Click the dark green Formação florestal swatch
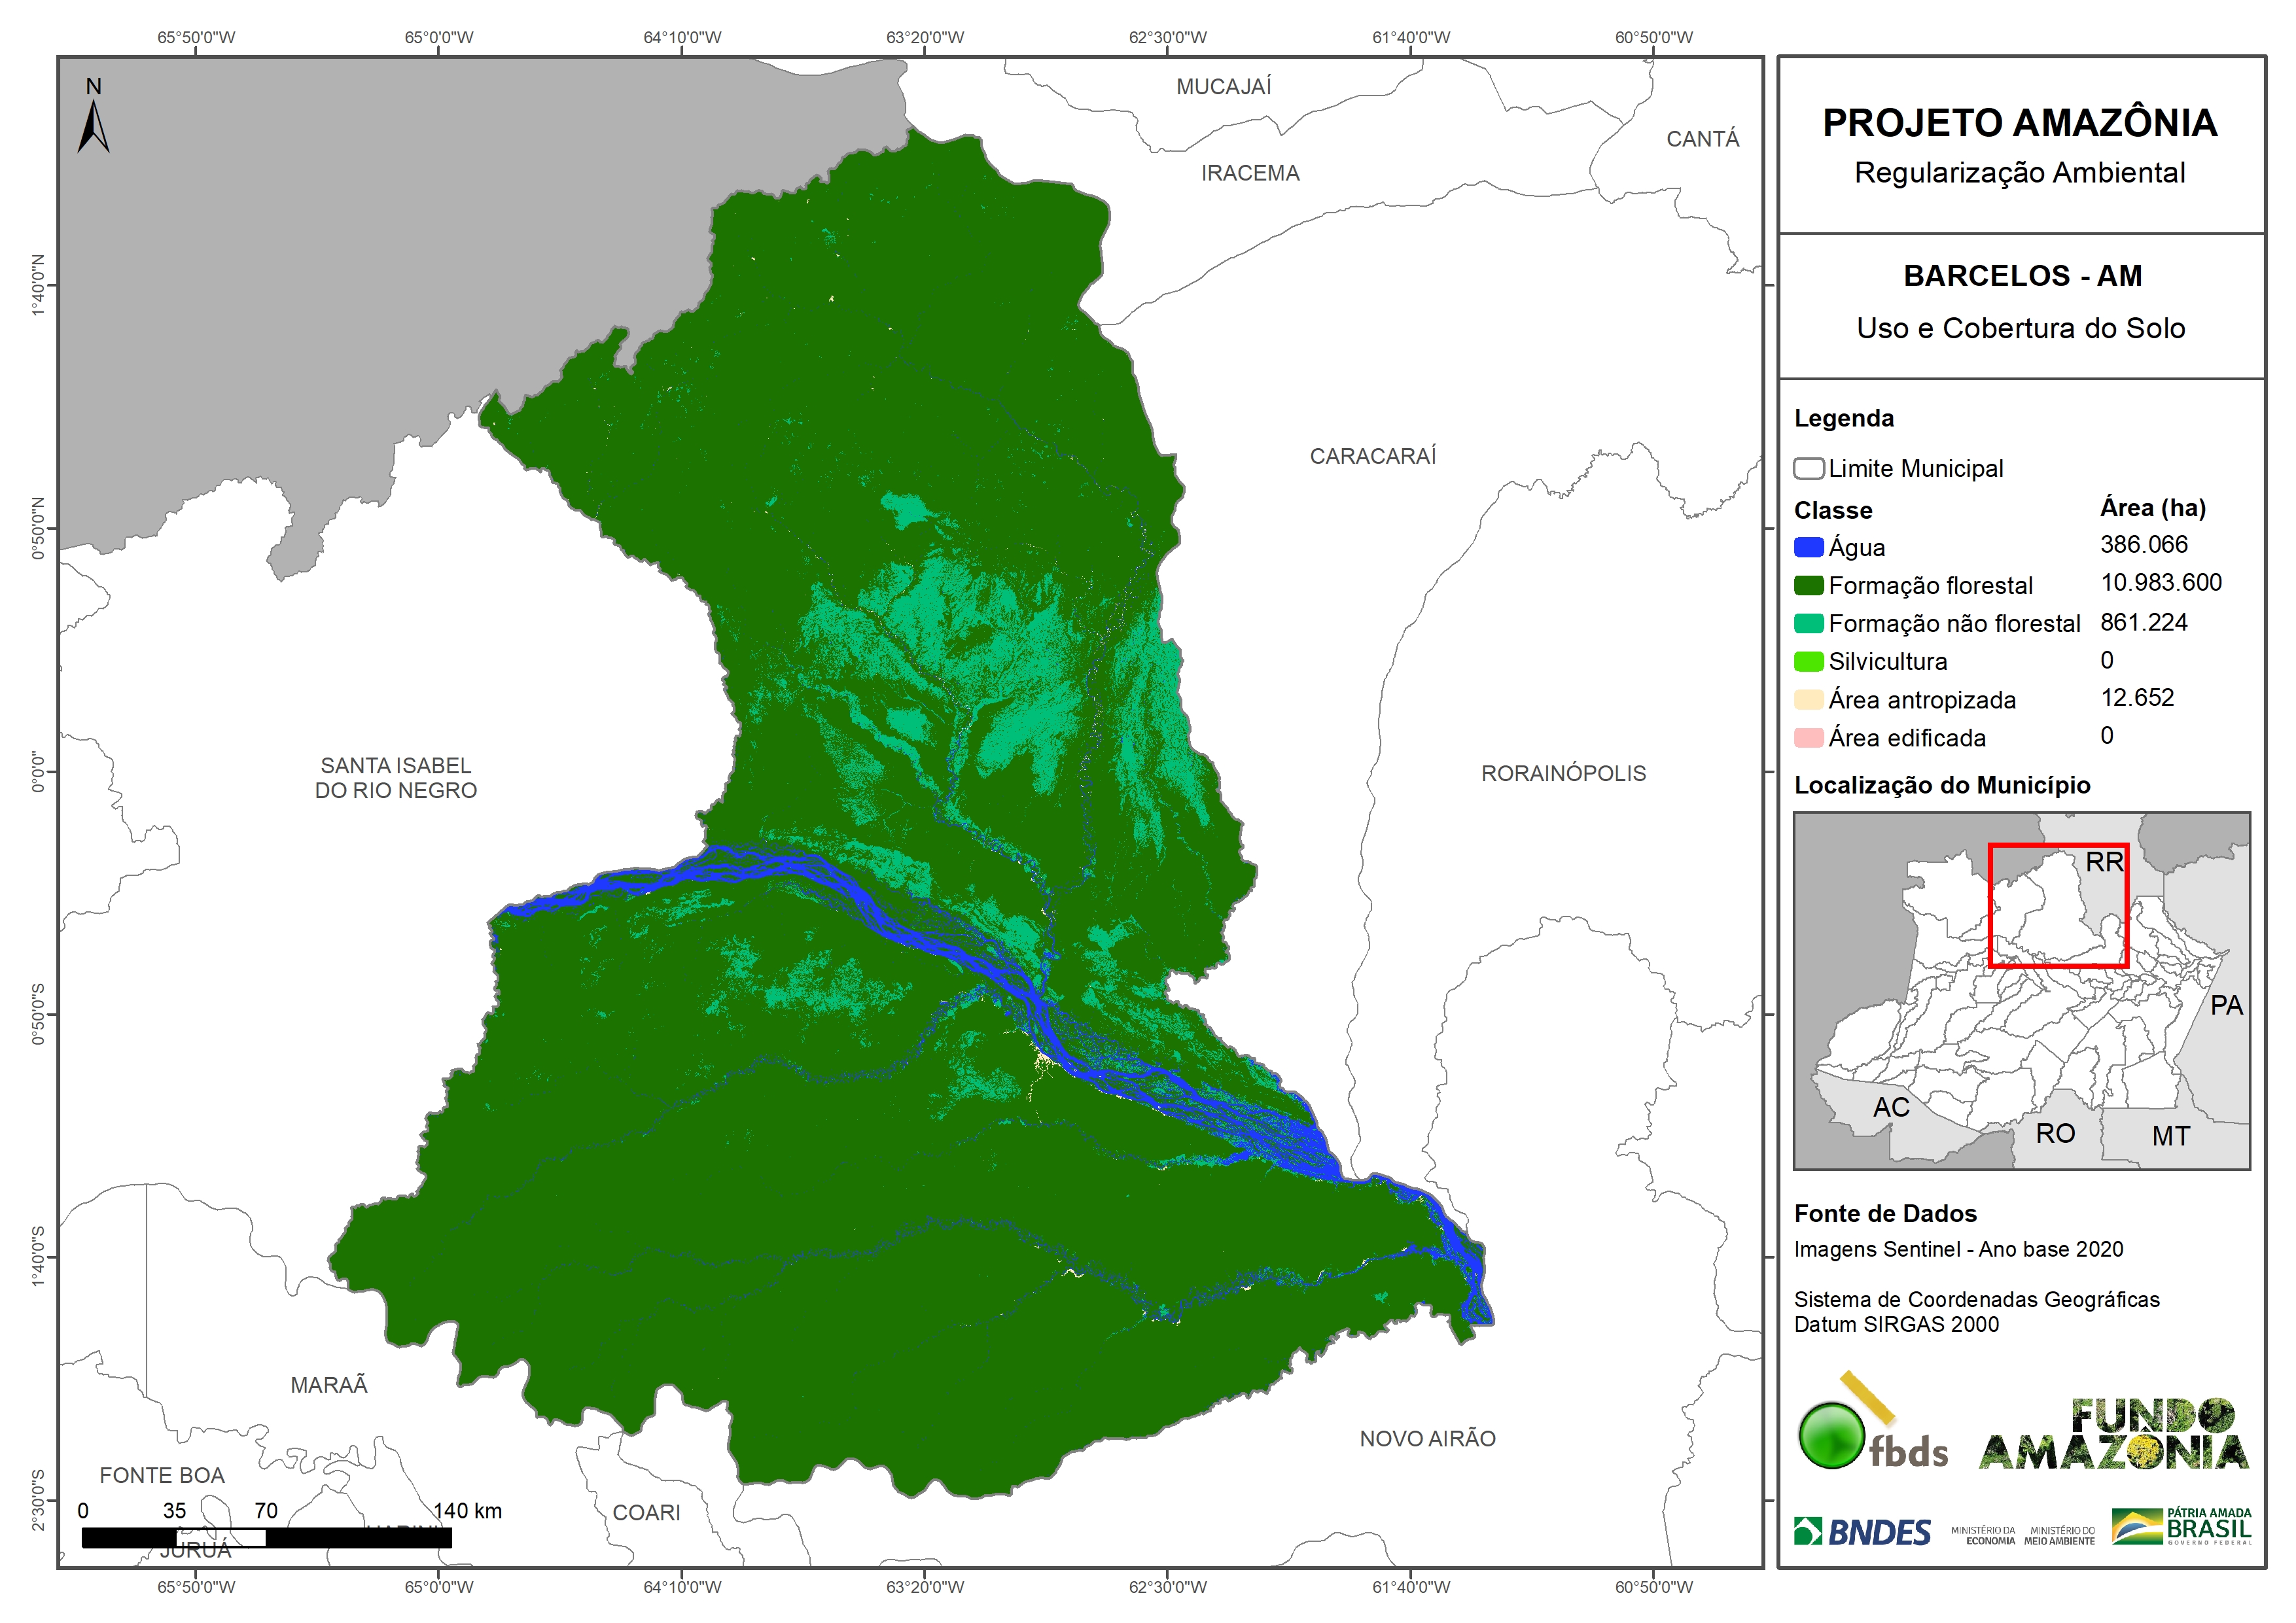 click(1808, 585)
